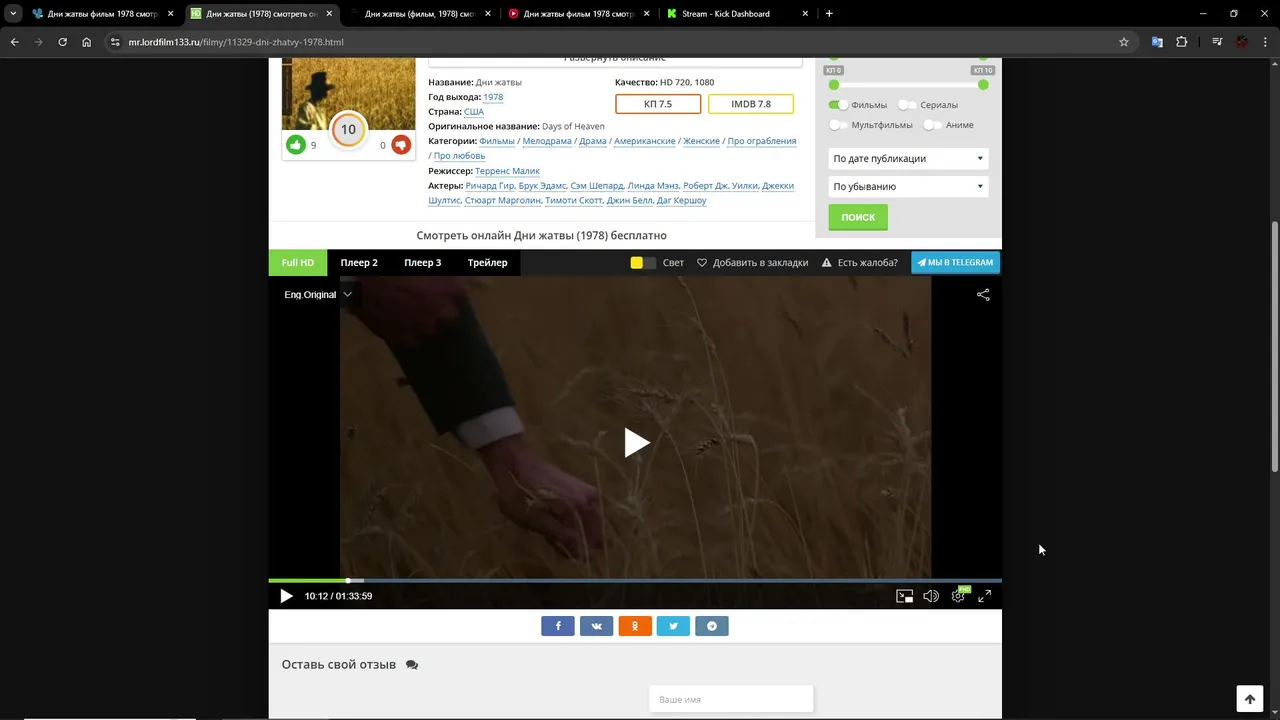Click the browser address bar

[610, 42]
